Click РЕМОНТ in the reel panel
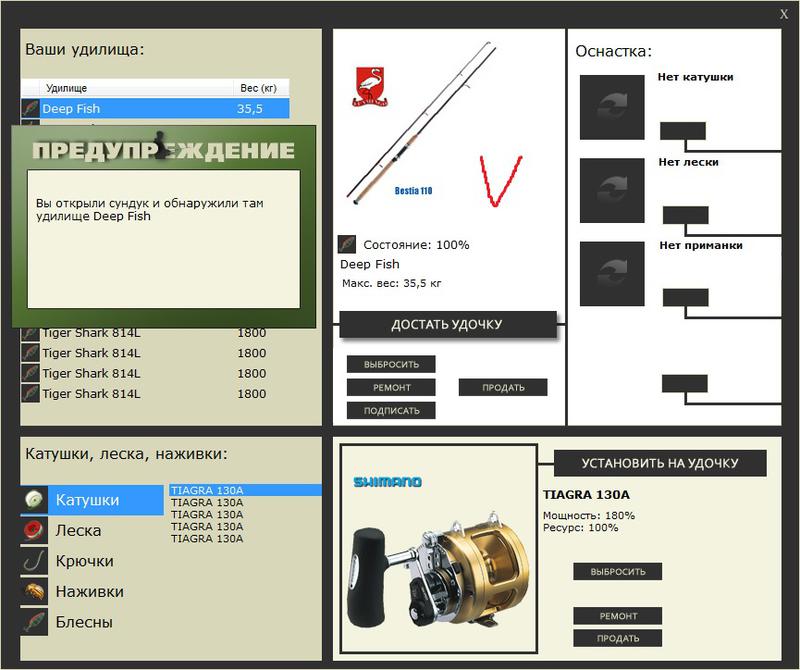The height and width of the screenshot is (670, 800). tap(618, 616)
